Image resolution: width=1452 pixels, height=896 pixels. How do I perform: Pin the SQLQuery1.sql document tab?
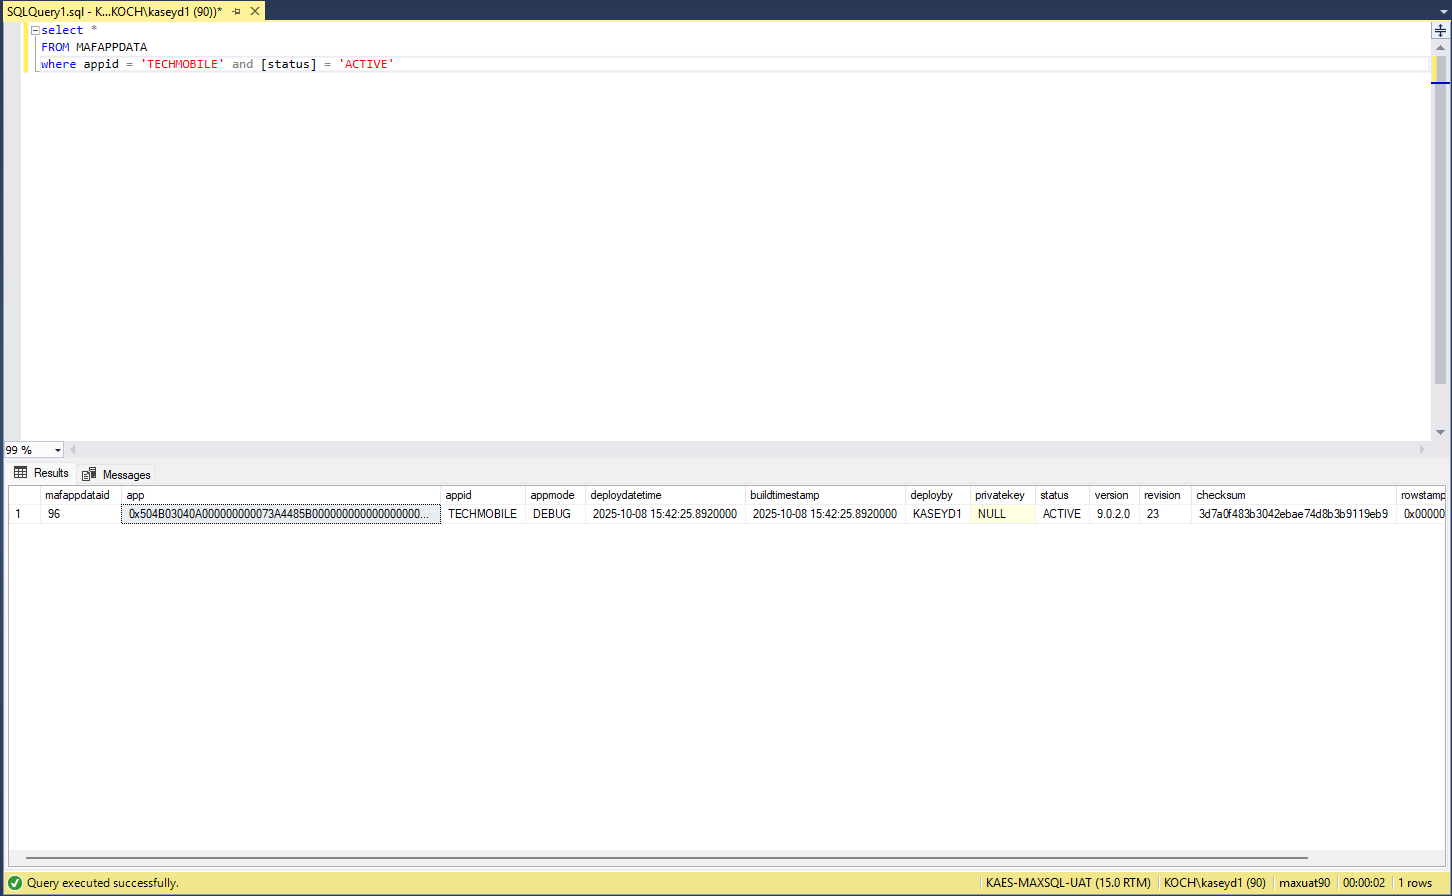(237, 11)
